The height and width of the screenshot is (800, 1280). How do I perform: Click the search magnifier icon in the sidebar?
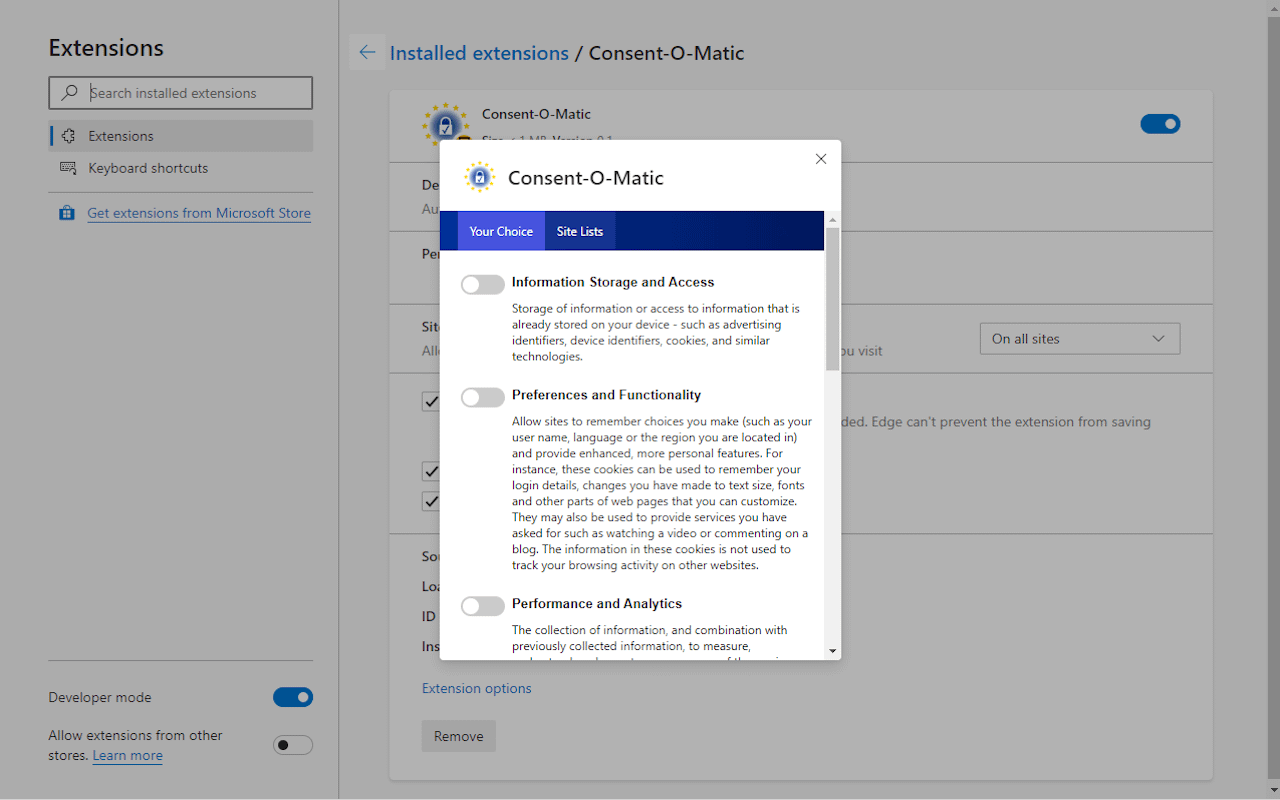pyautogui.click(x=69, y=93)
